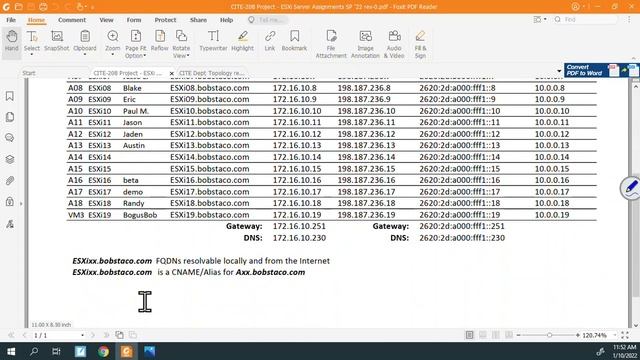
Task: Open the Clipboard tool
Action: (x=85, y=40)
